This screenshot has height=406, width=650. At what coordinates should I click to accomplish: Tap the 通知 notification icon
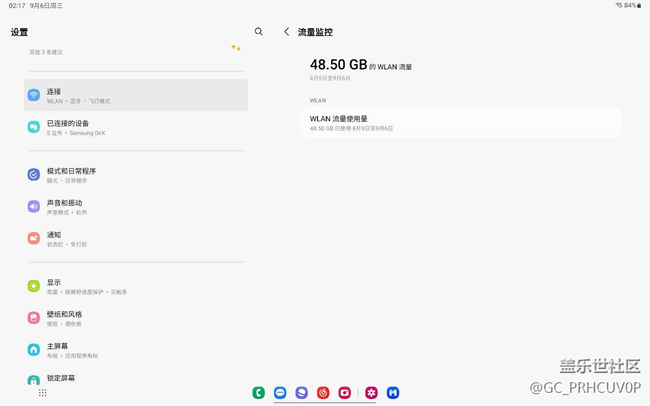pyautogui.click(x=34, y=238)
